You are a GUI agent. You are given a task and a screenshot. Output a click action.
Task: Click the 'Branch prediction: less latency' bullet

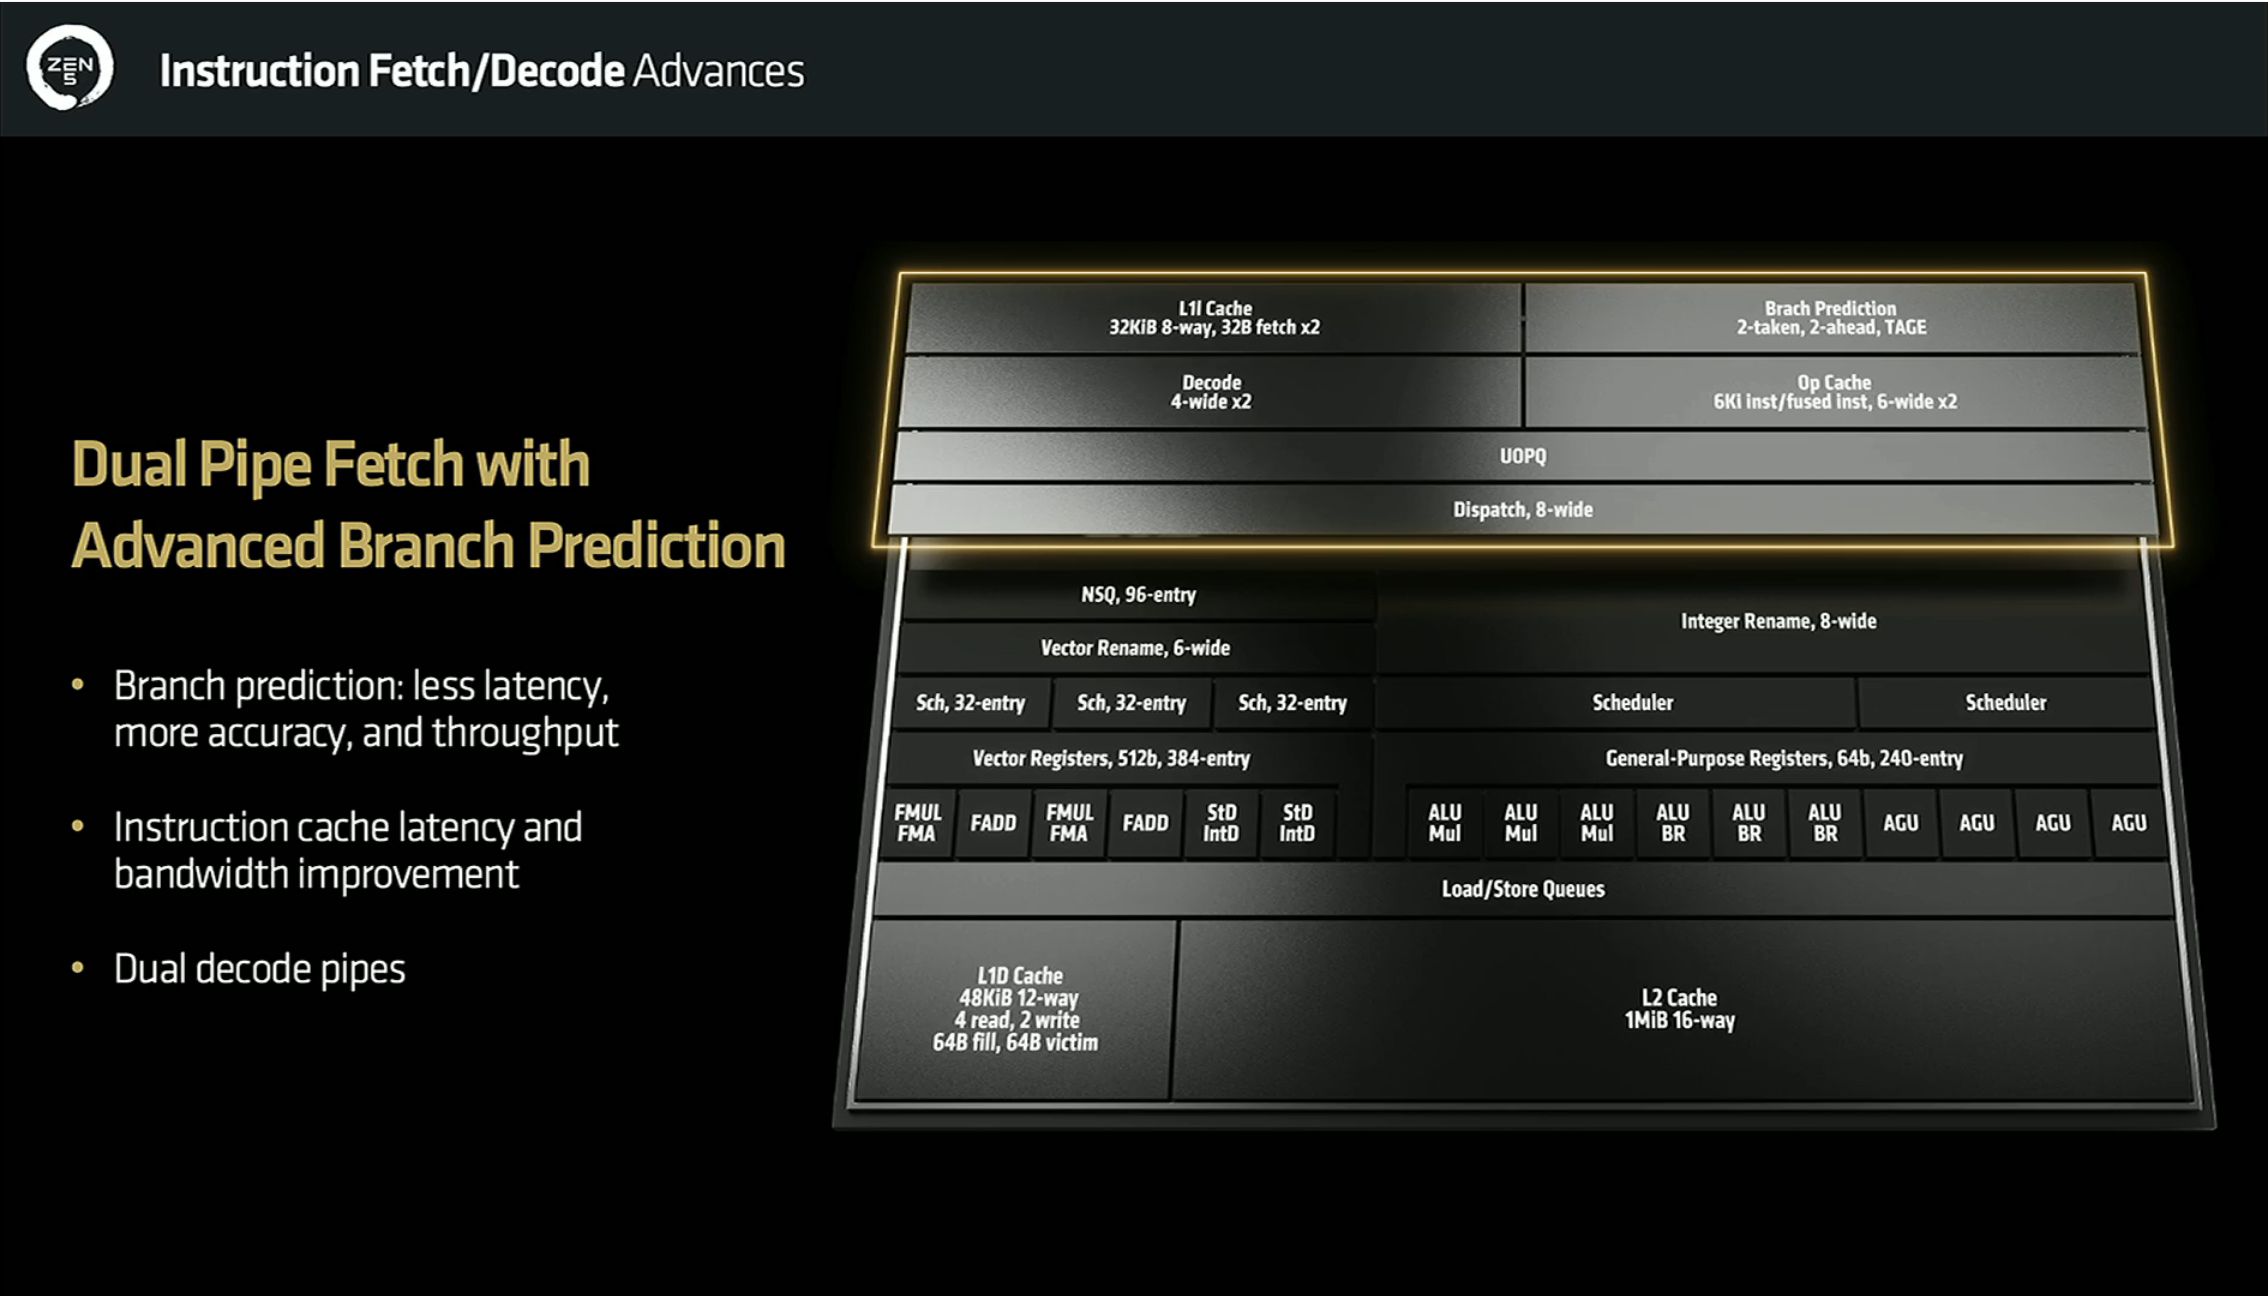pos(366,709)
